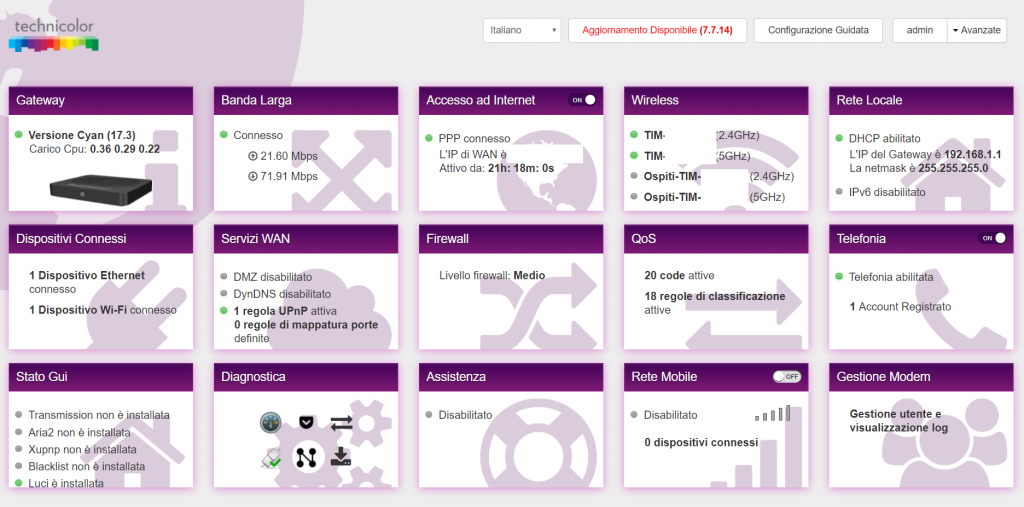Screen dimensions: 1024x507
Task: Click the mobile signal strength bars
Action: (773, 413)
